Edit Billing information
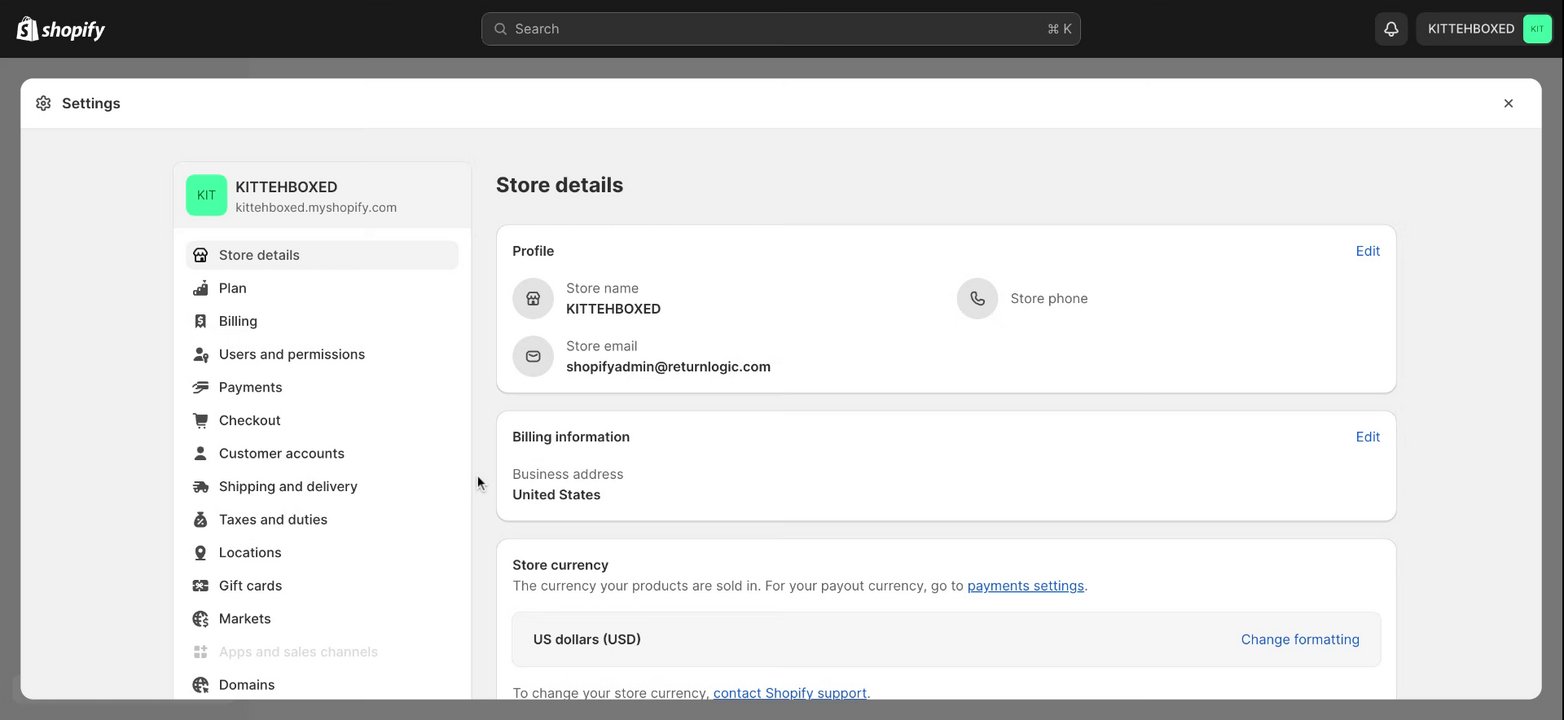The width and height of the screenshot is (1564, 720). click(1367, 437)
